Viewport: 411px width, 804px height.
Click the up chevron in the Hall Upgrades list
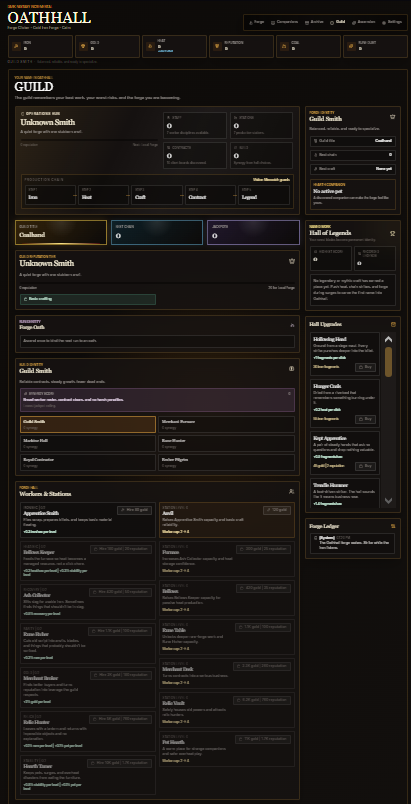pyautogui.click(x=388, y=339)
